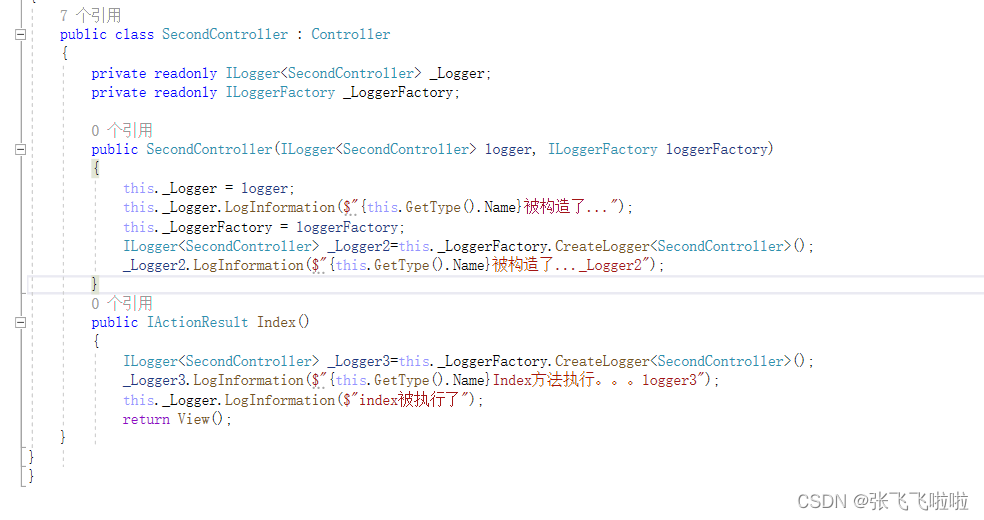Place cursor at constructor's closing brace
984x520 pixels.
tap(95, 284)
